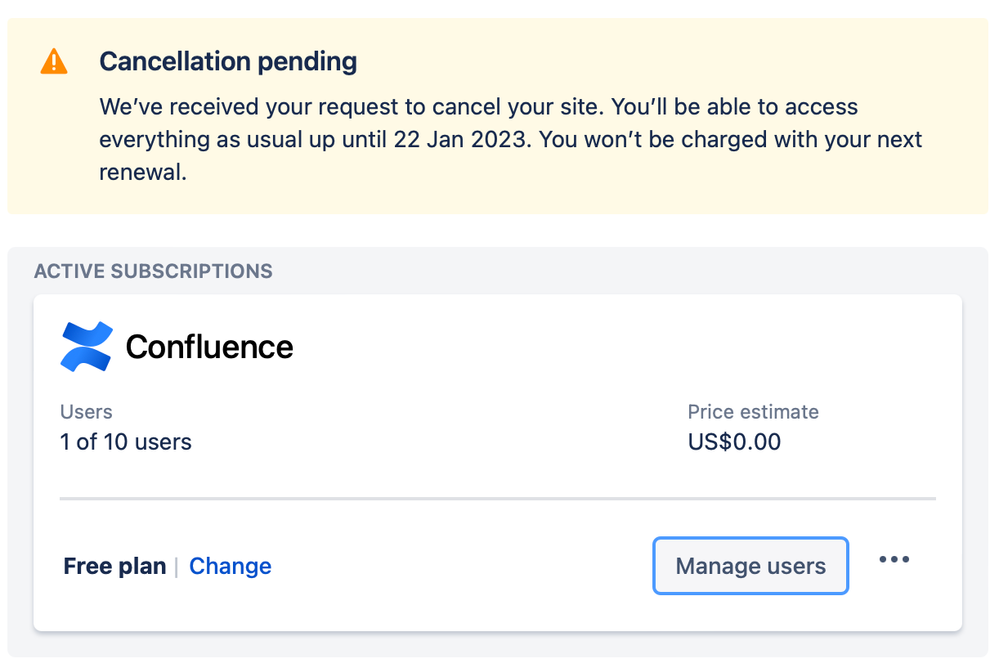The width and height of the screenshot is (999, 659).
Task: Expand the Confluence subscription options menu
Action: [893, 559]
